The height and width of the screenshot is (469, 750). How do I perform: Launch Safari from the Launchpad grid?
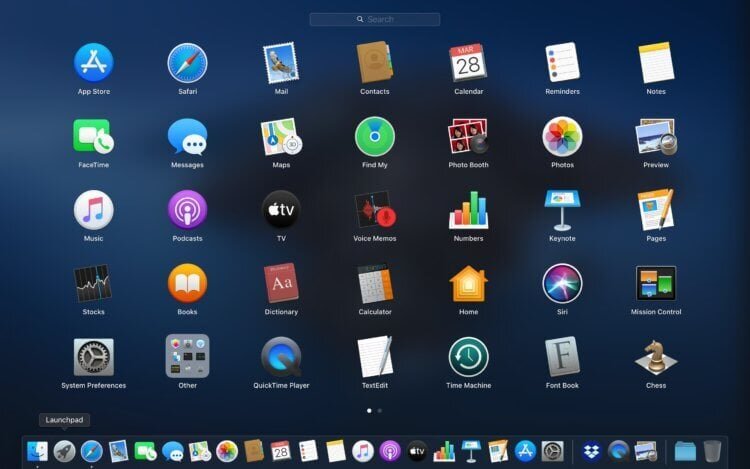pos(188,63)
